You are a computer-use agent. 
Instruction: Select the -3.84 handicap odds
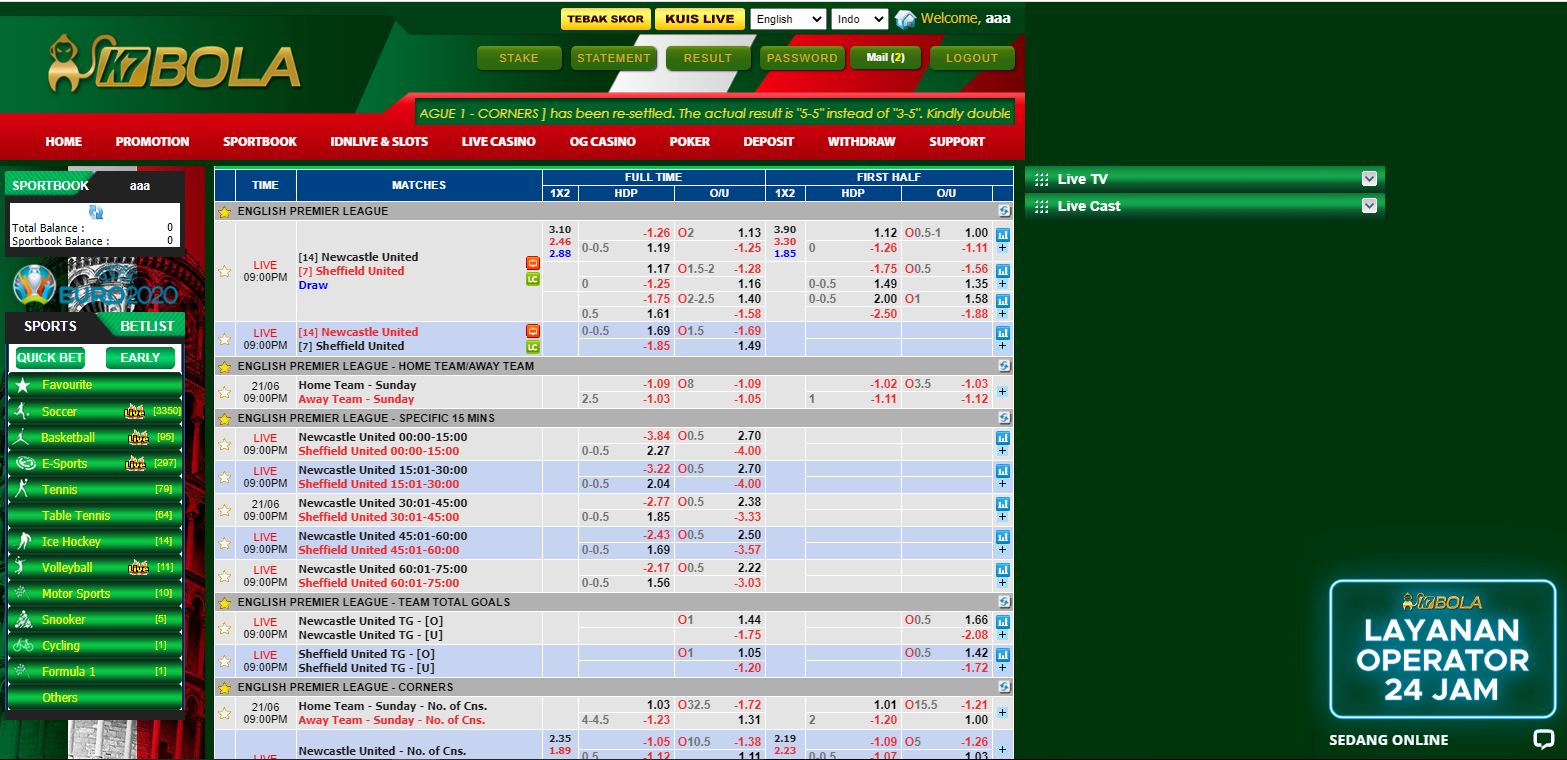(657, 437)
